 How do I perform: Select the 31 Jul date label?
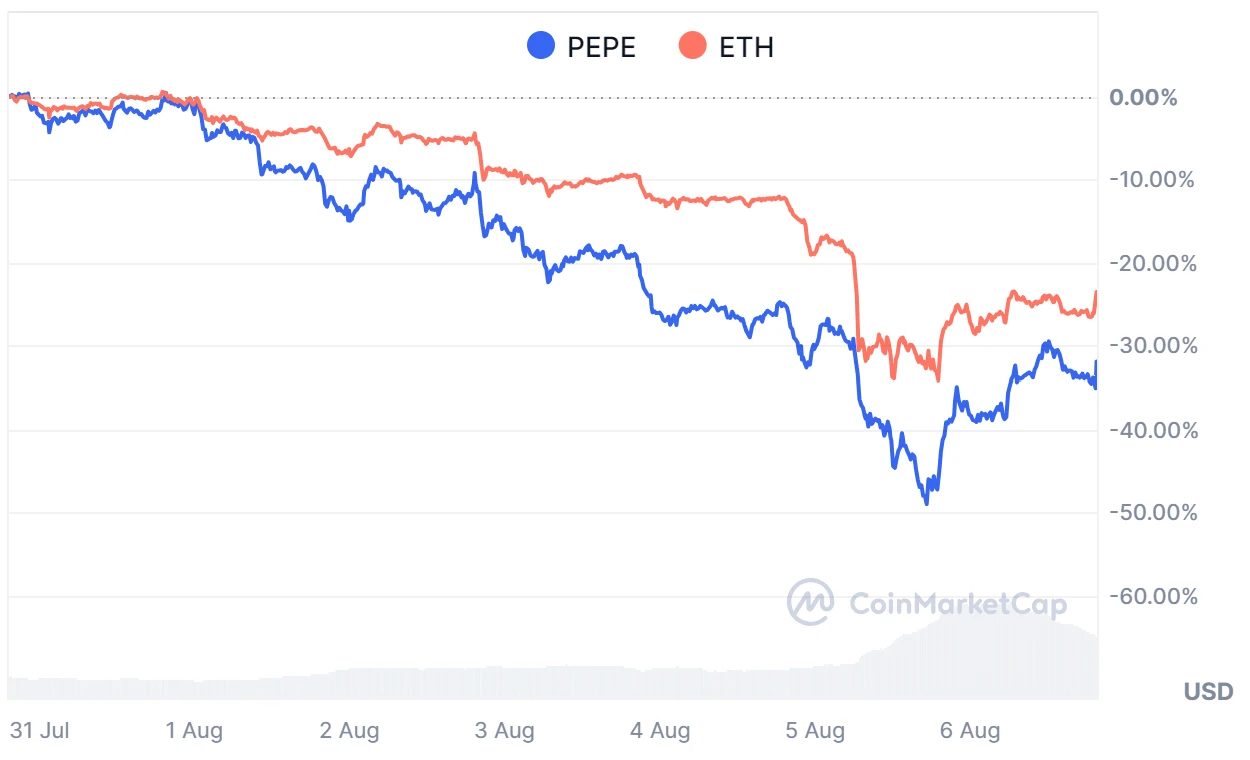[x=39, y=731]
